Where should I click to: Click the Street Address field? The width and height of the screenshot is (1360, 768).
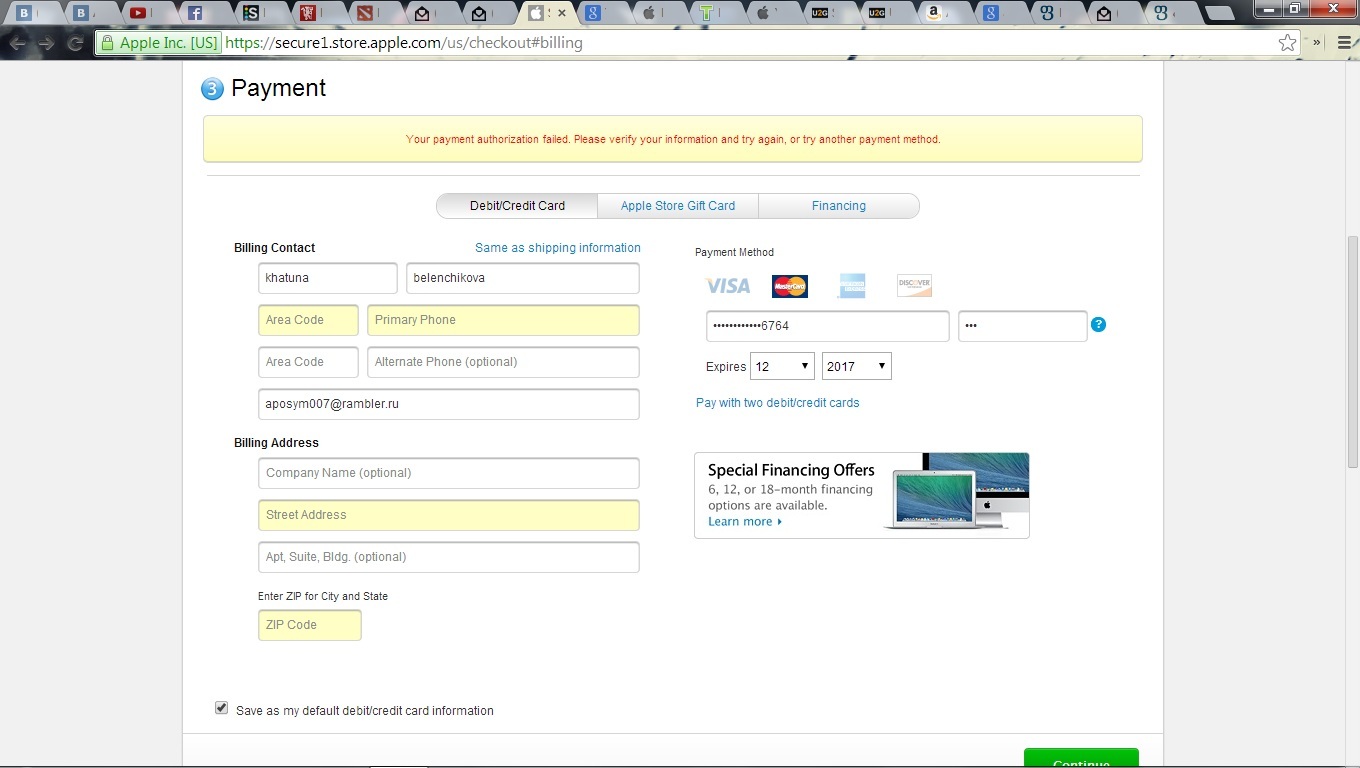coord(449,515)
